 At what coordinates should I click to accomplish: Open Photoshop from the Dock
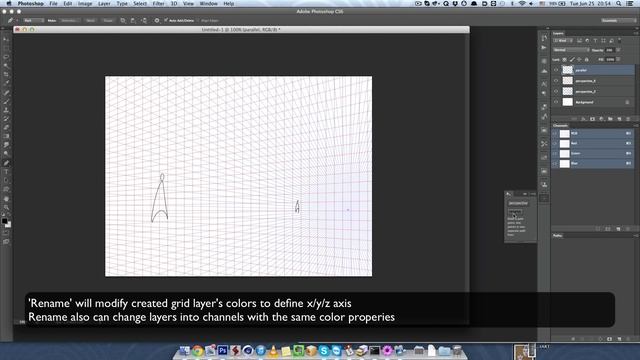tap(222, 350)
